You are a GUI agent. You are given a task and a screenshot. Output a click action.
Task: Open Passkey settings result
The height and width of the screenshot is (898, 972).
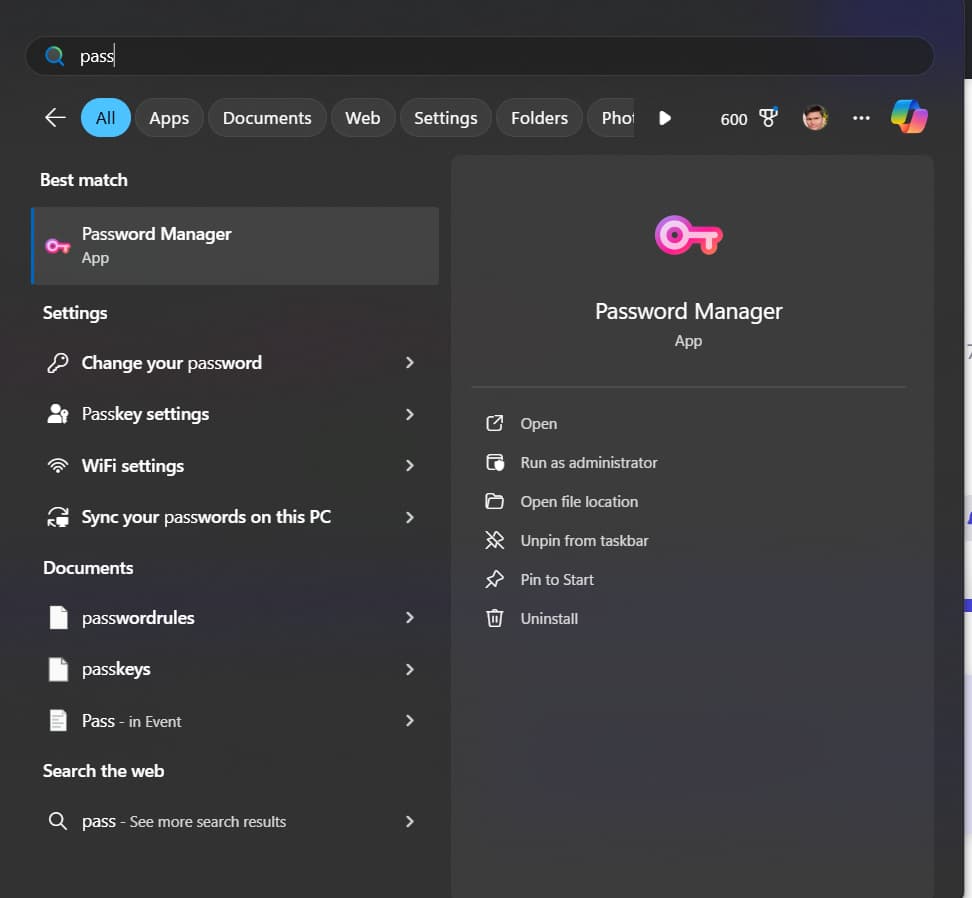[234, 414]
